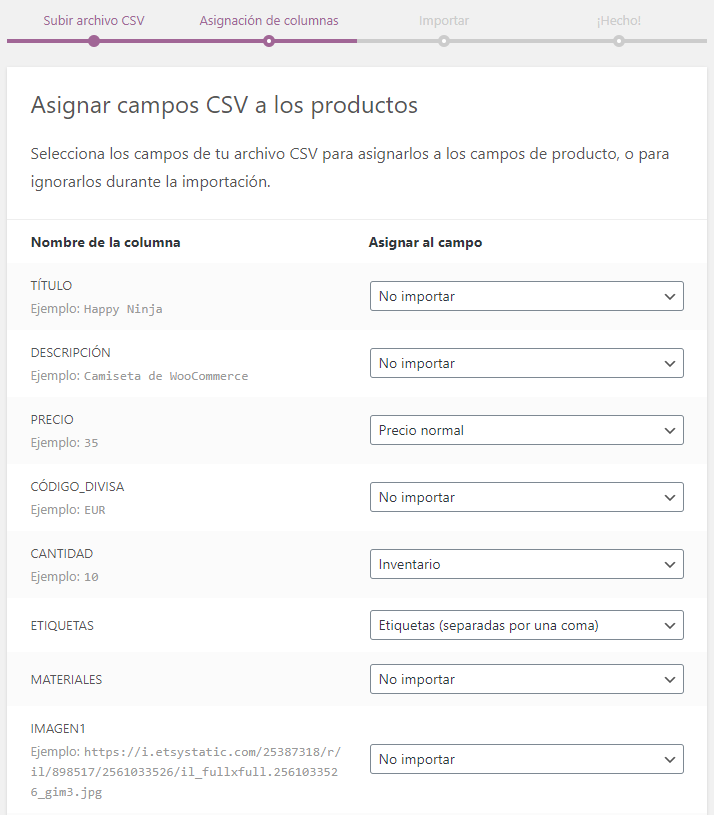Go to the Subir archivo CSV step
The image size is (714, 815).
point(94,20)
